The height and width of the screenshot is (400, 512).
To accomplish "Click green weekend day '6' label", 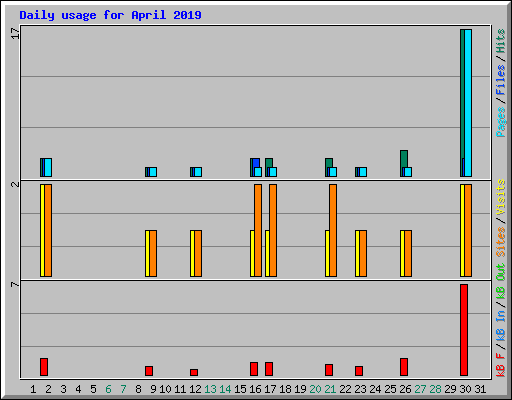I will [108, 389].
